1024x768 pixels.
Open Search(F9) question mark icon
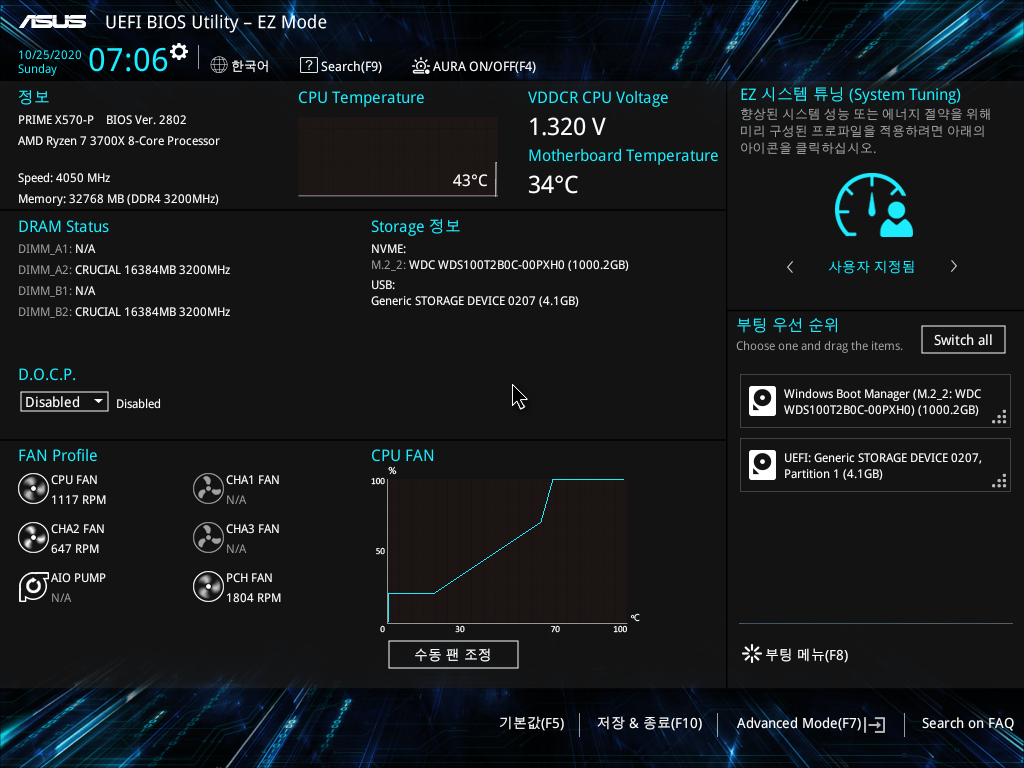pyautogui.click(x=308, y=65)
